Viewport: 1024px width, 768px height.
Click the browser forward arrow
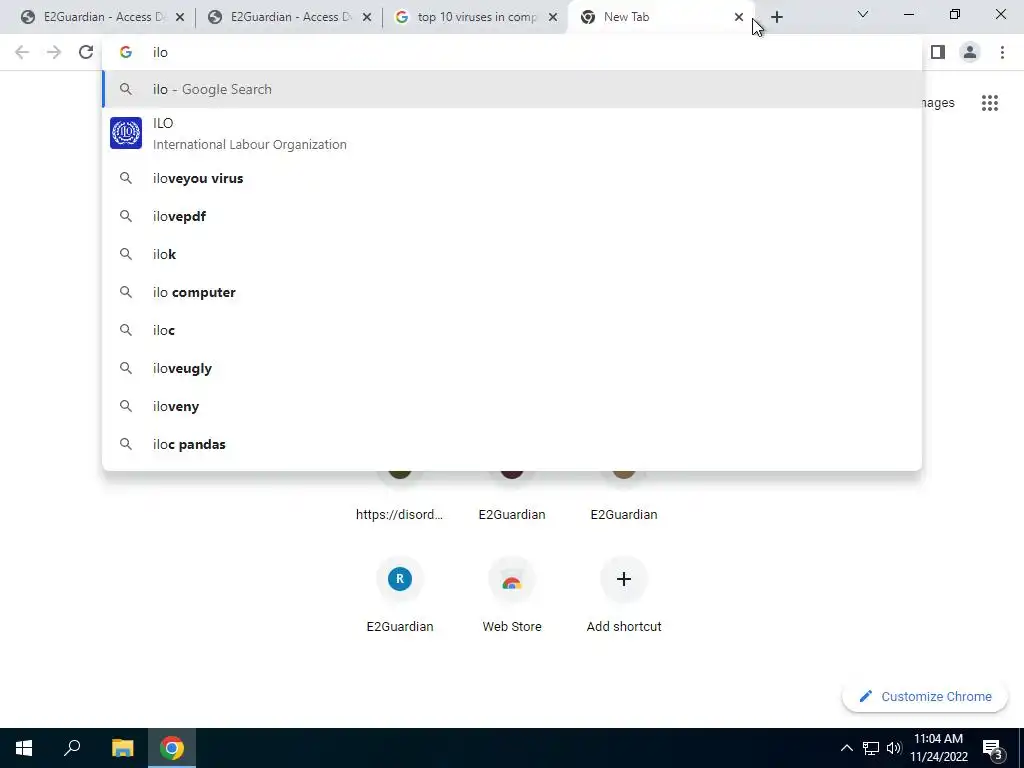click(54, 52)
